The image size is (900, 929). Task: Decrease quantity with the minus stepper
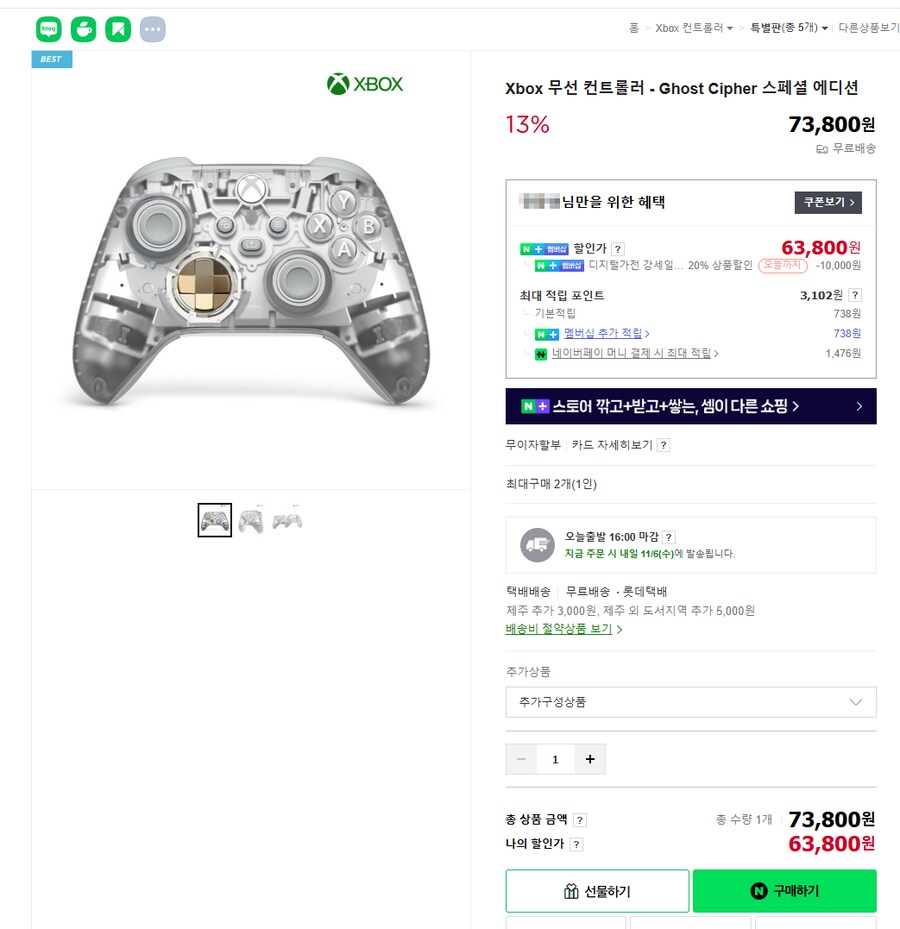521,759
